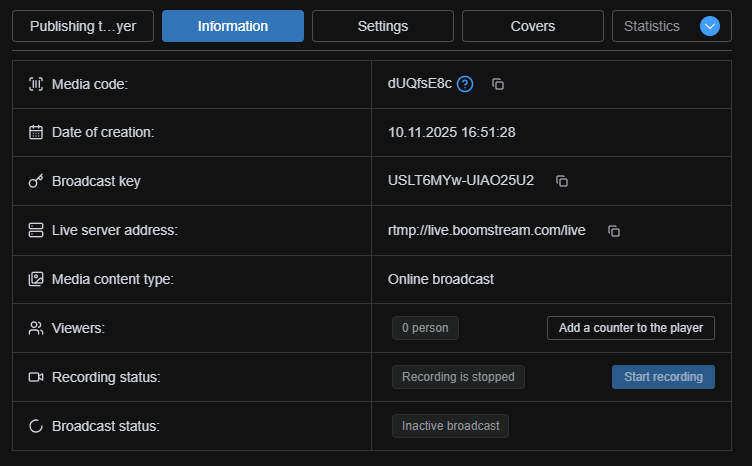Start recording the broadcast
Screen dimensions: 752x466
tap(663, 377)
